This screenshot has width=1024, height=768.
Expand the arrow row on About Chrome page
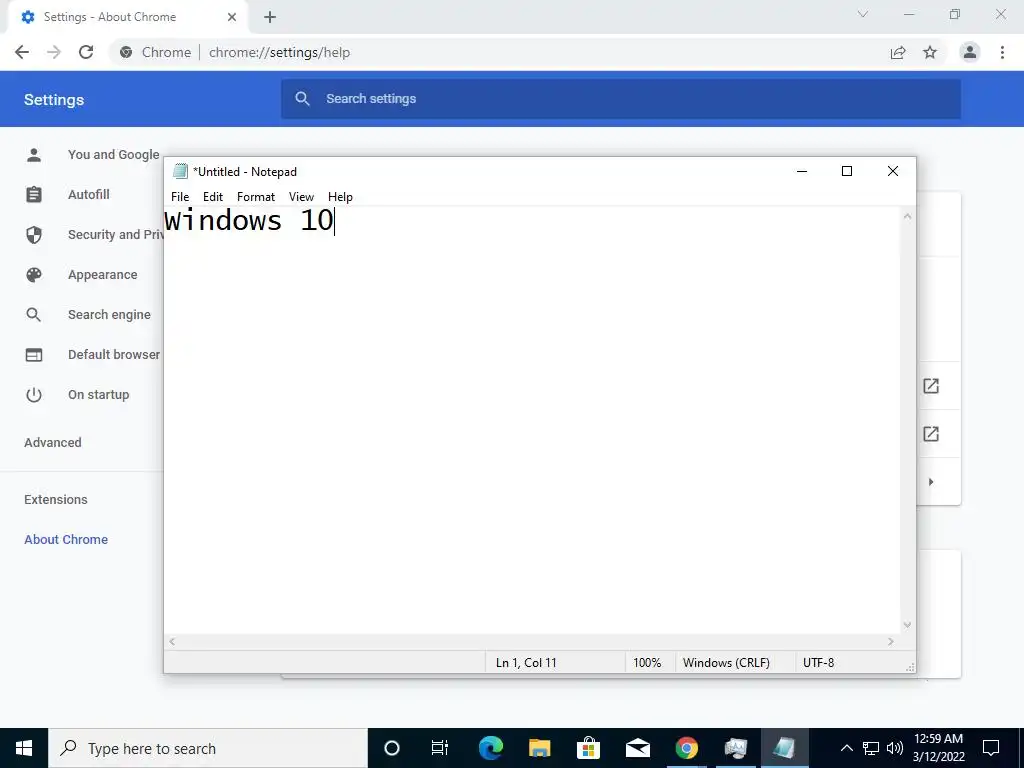coord(931,482)
